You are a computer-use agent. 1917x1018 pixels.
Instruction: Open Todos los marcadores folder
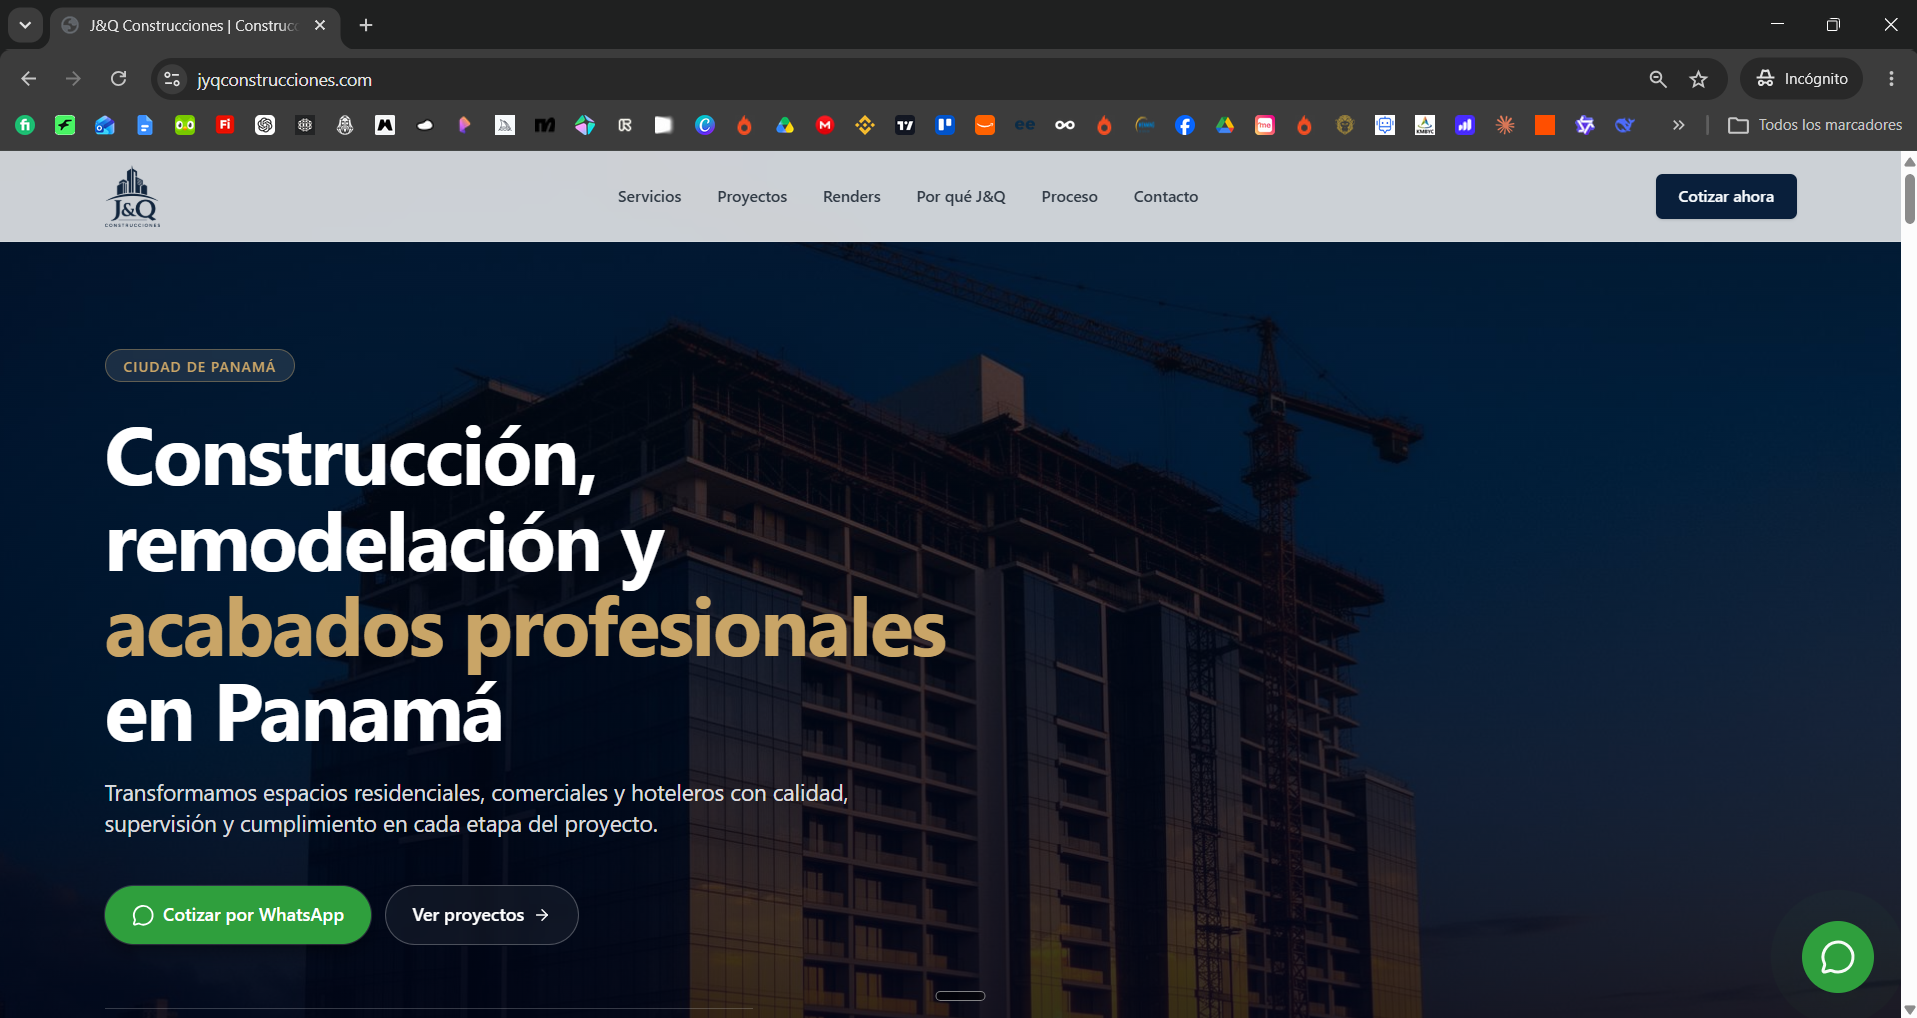pyautogui.click(x=1815, y=125)
